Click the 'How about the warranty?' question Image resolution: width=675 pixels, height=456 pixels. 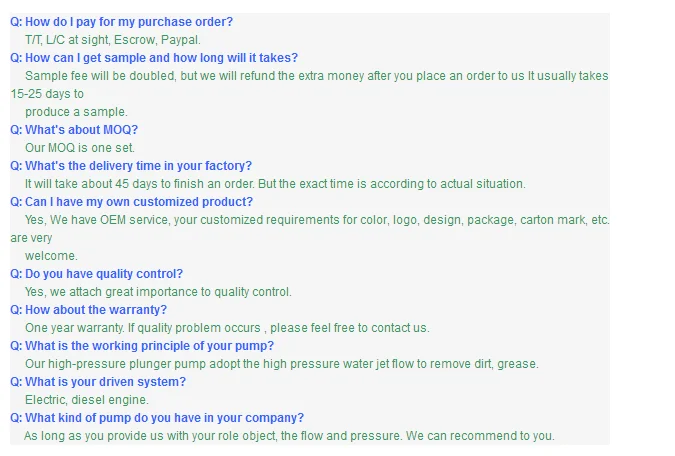click(88, 310)
